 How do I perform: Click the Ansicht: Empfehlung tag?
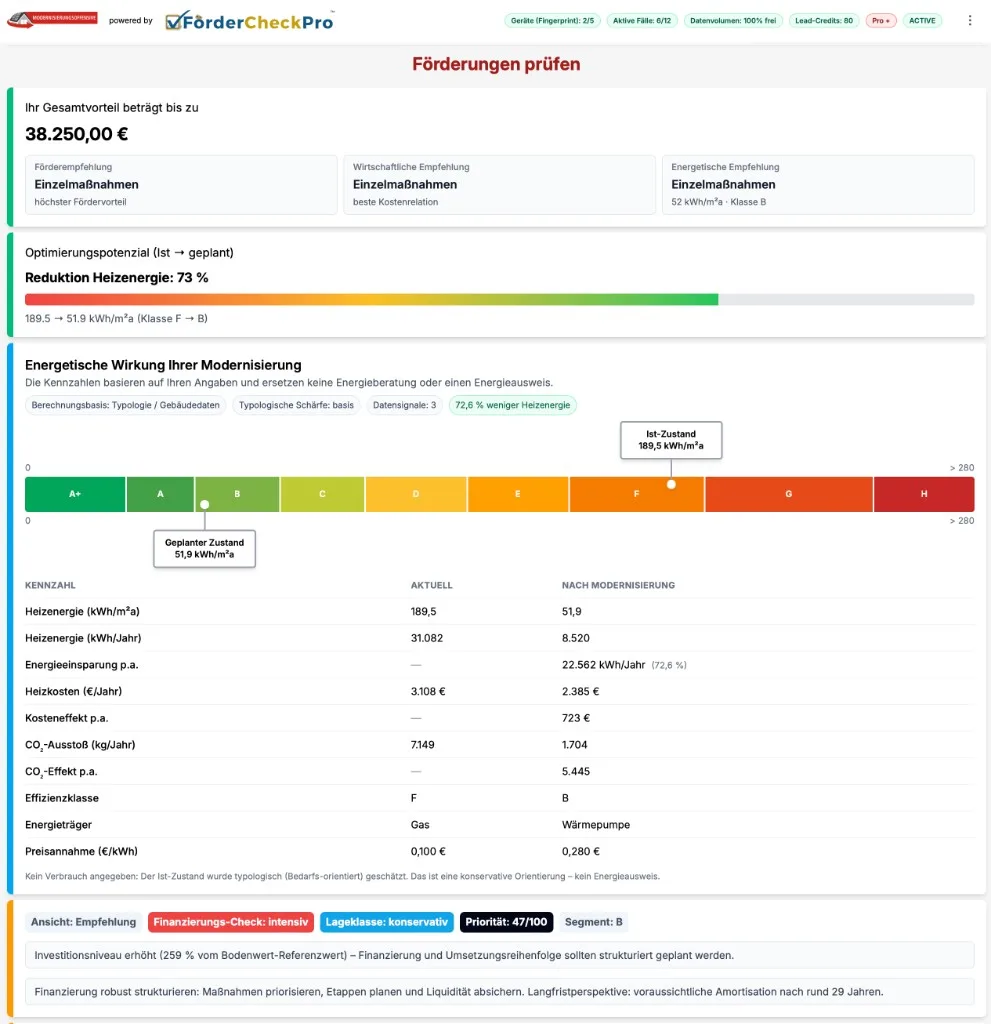84,922
